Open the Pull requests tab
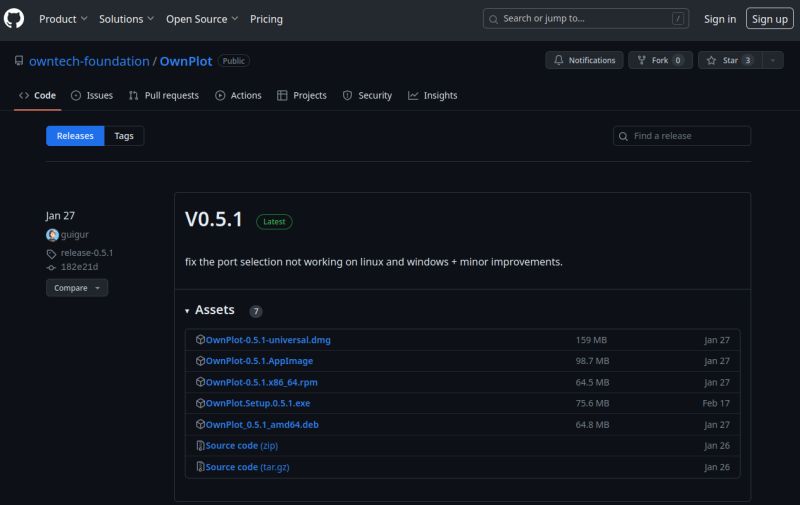Viewport: 800px width, 505px height. pyautogui.click(x=164, y=95)
